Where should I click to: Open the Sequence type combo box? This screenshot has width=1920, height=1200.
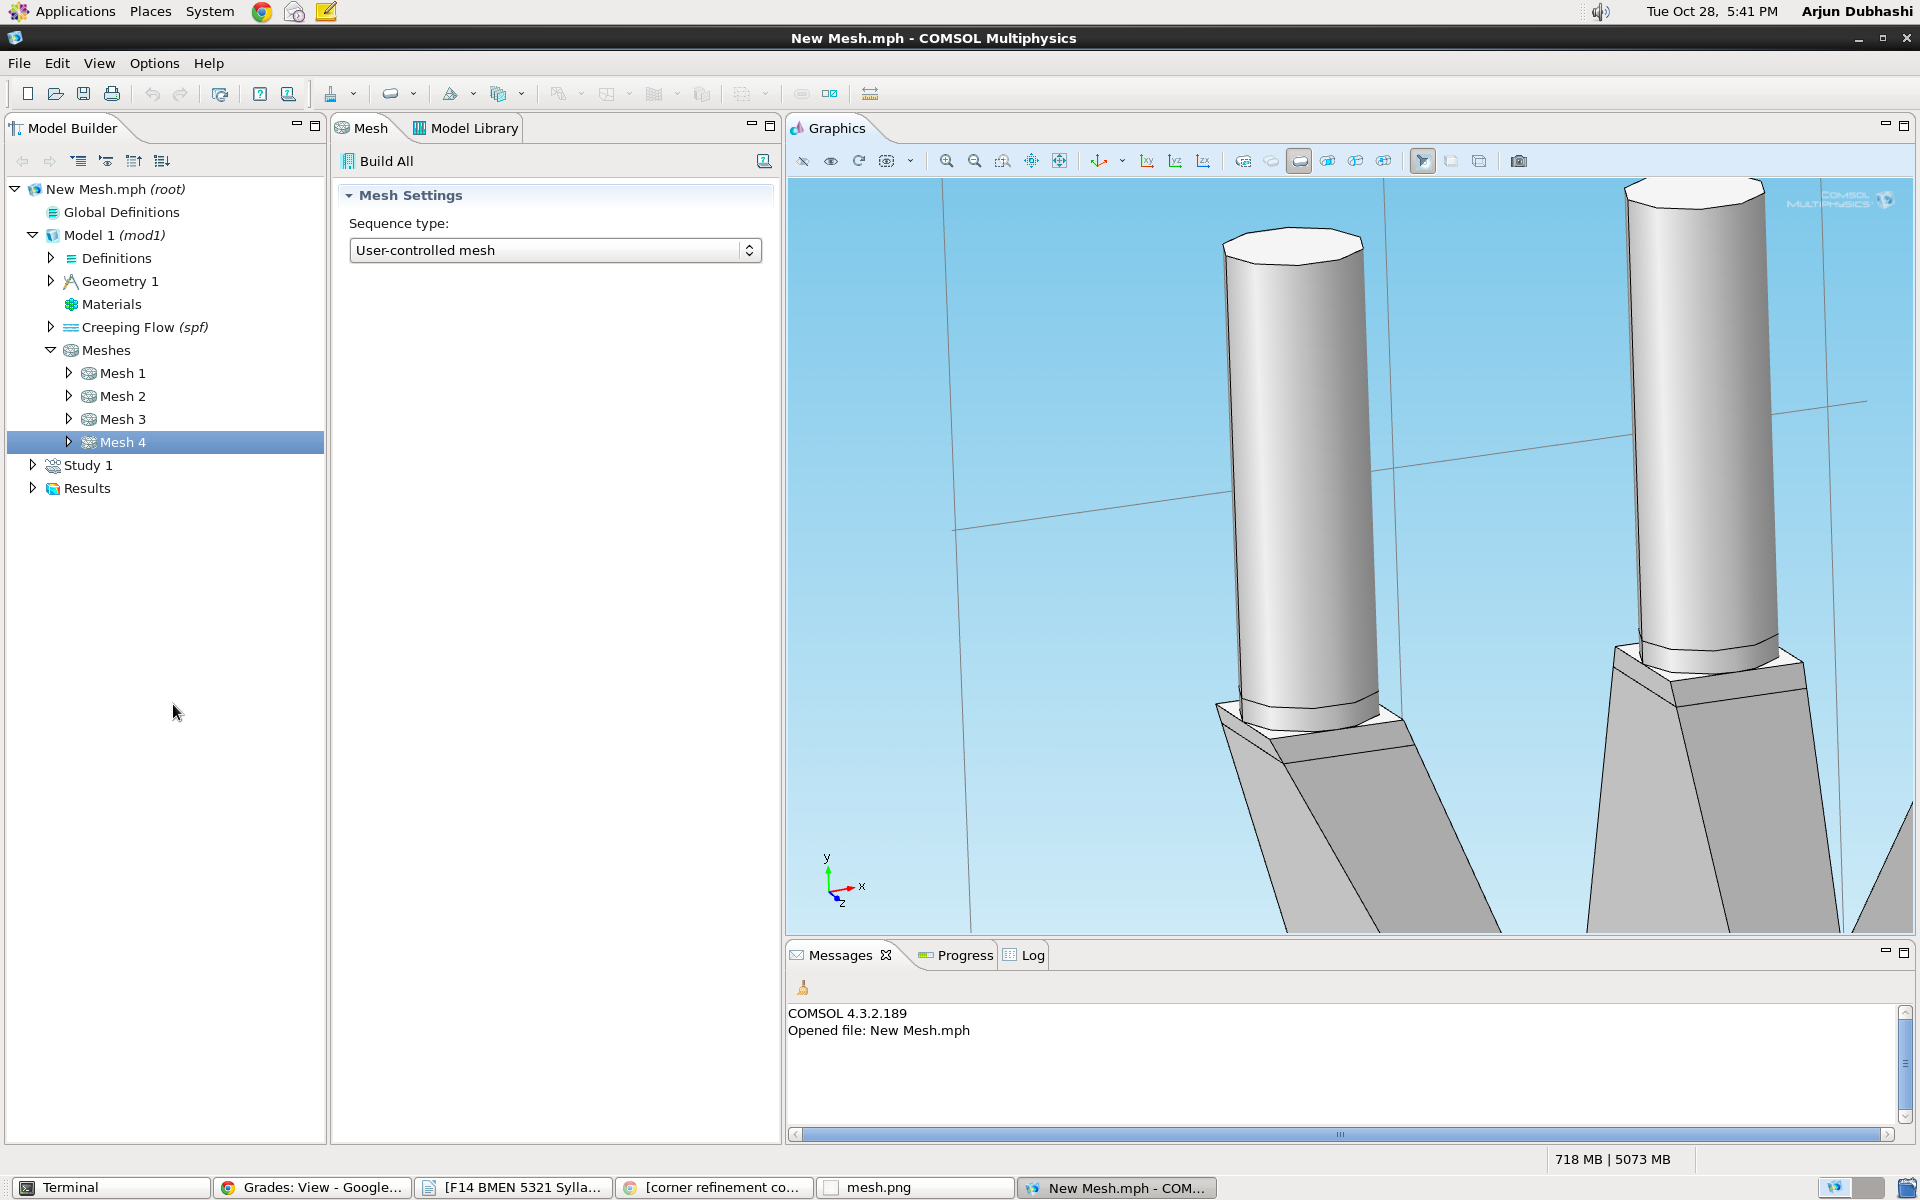point(555,250)
